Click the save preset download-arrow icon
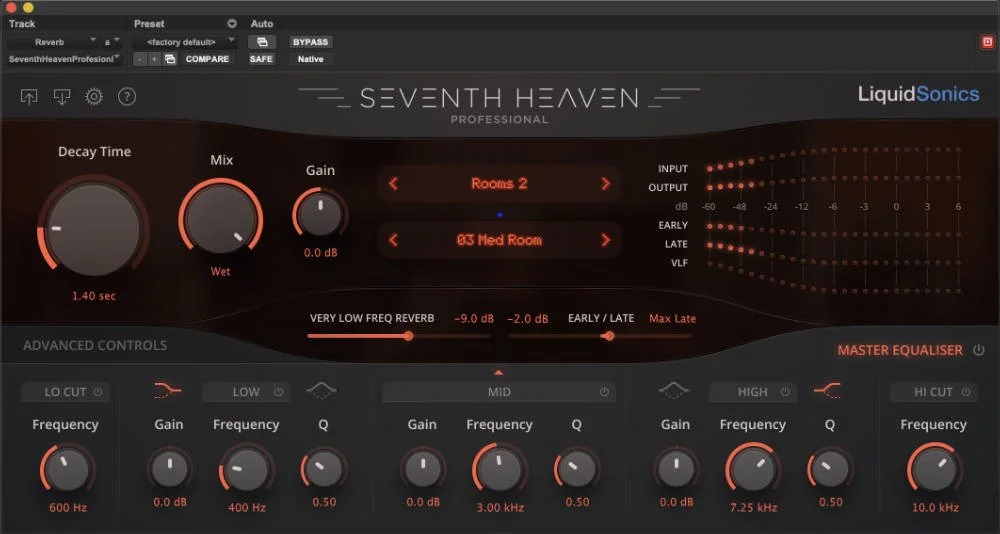The width and height of the screenshot is (1000, 534). pos(61,96)
